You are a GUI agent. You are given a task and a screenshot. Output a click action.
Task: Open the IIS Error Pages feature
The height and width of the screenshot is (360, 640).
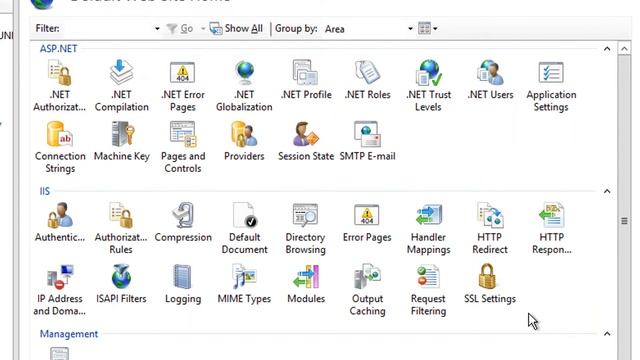click(367, 222)
